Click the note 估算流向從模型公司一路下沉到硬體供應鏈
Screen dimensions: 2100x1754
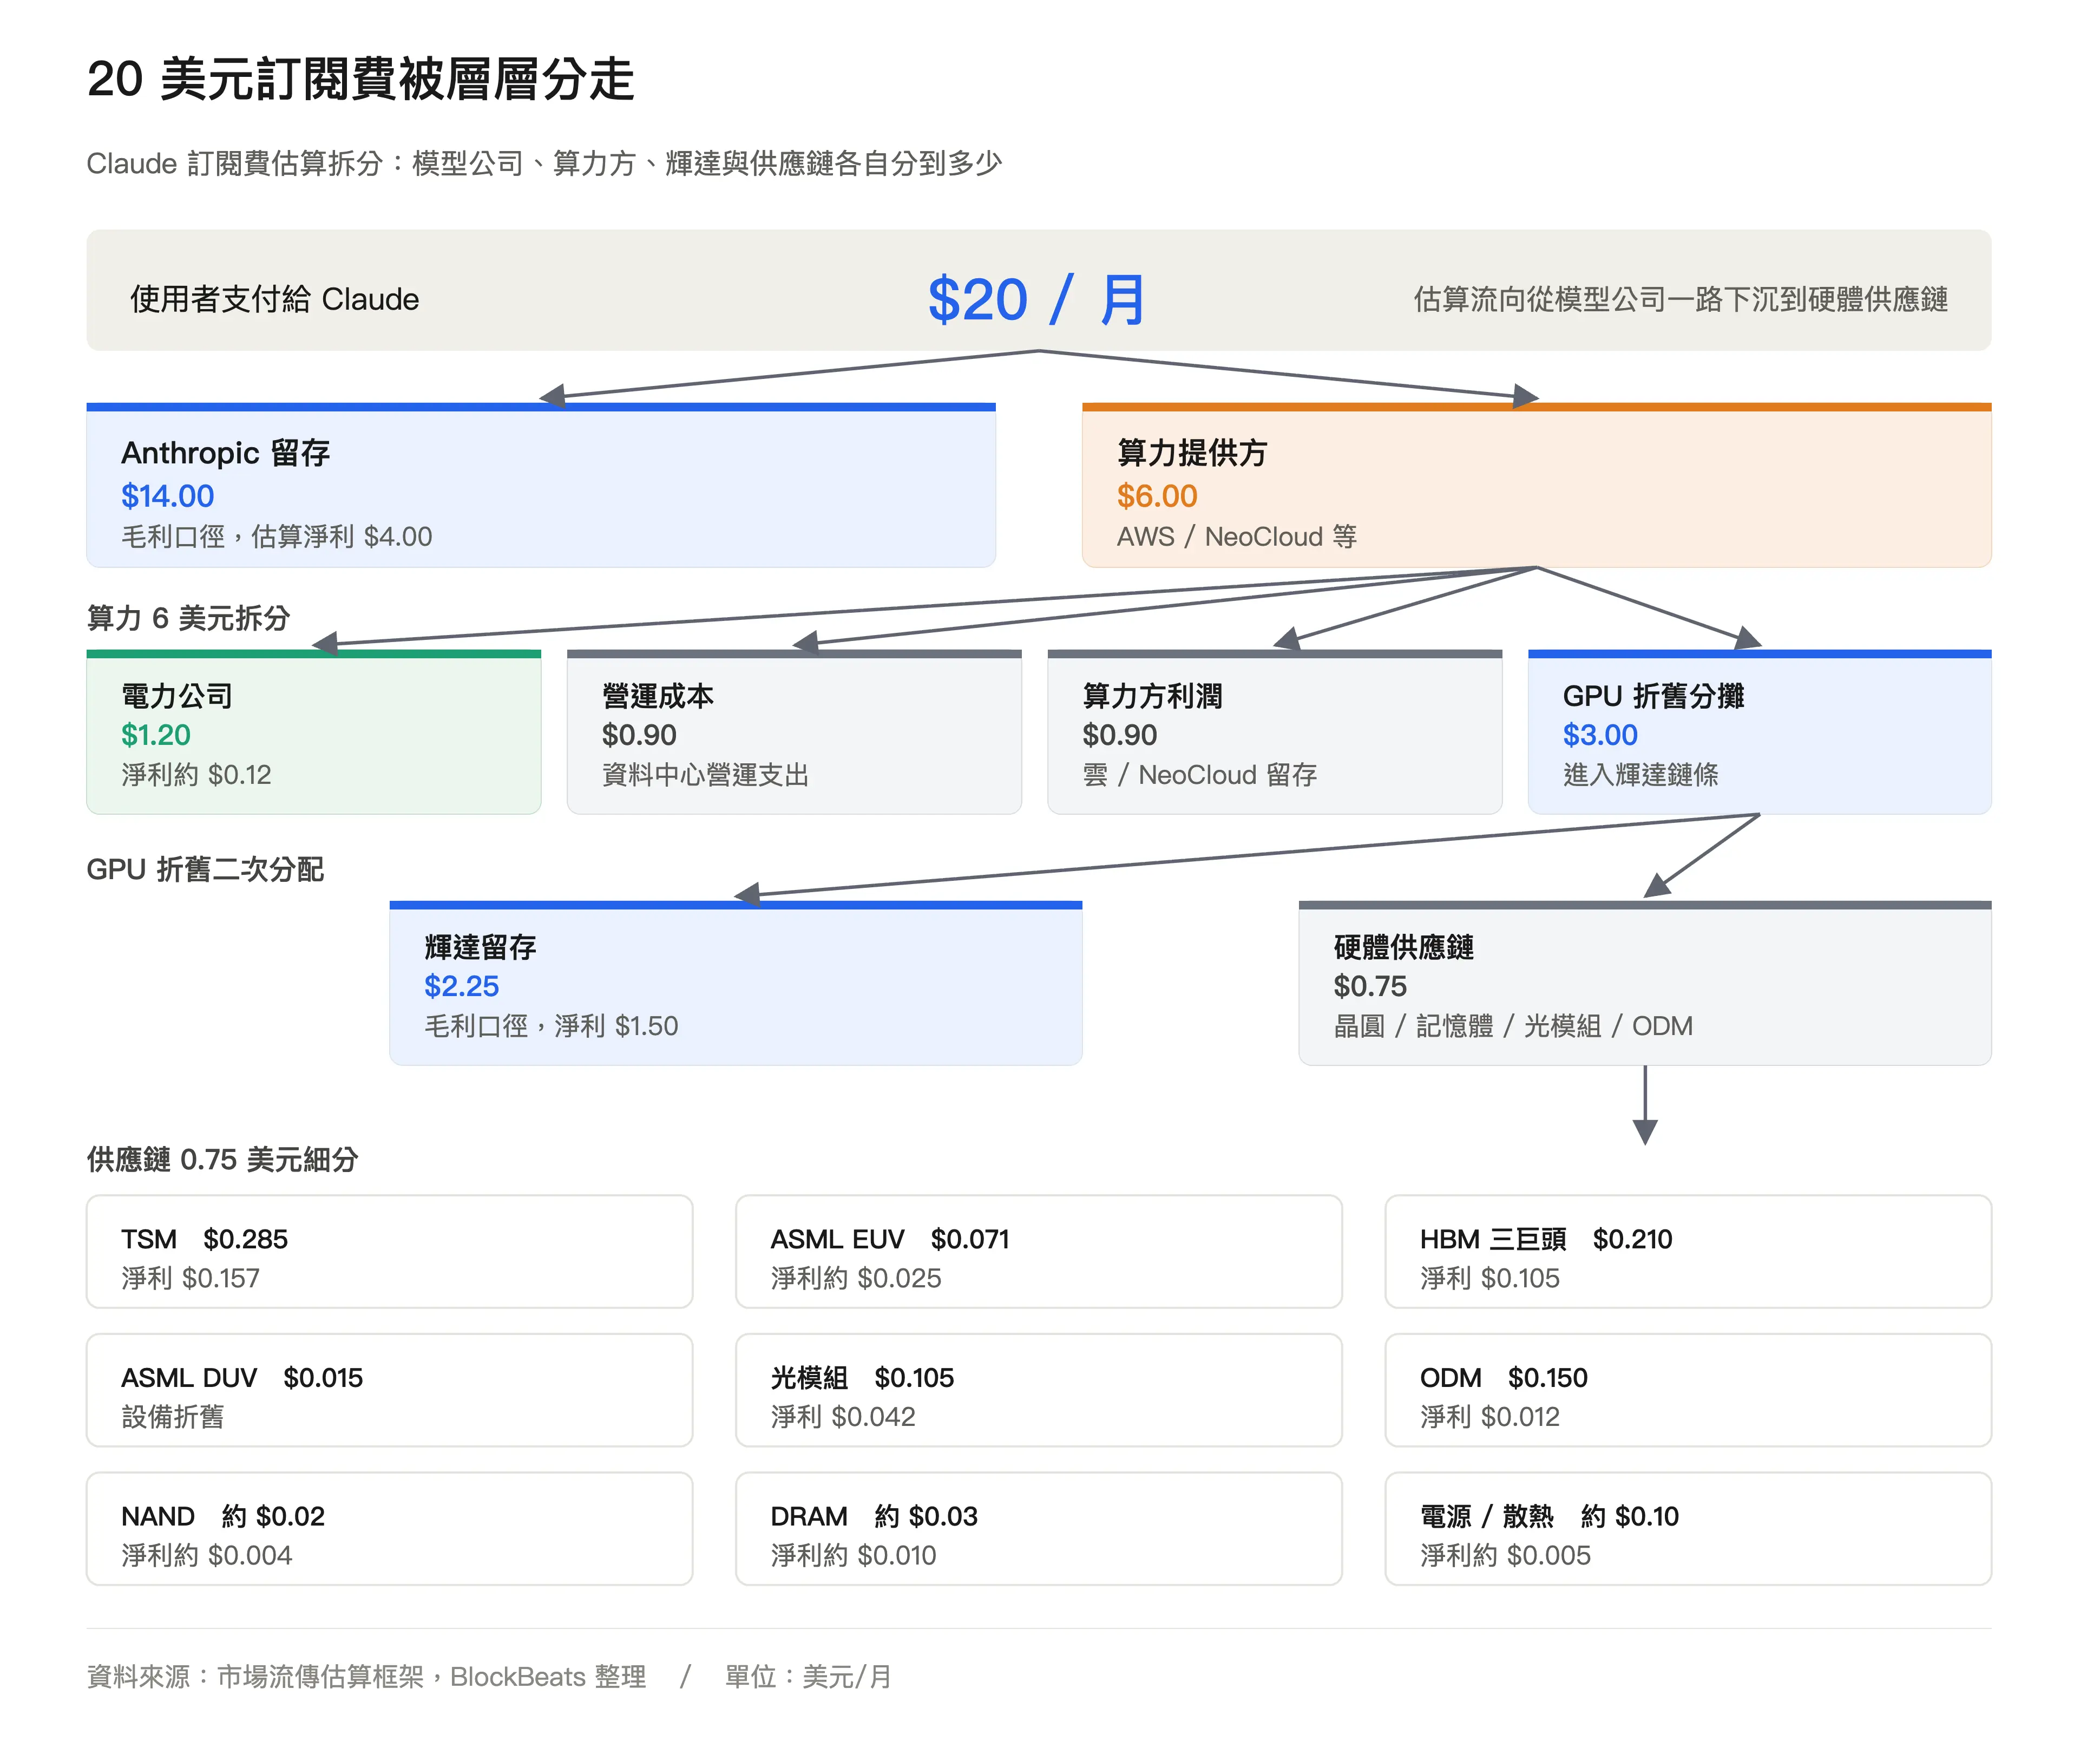(1680, 299)
